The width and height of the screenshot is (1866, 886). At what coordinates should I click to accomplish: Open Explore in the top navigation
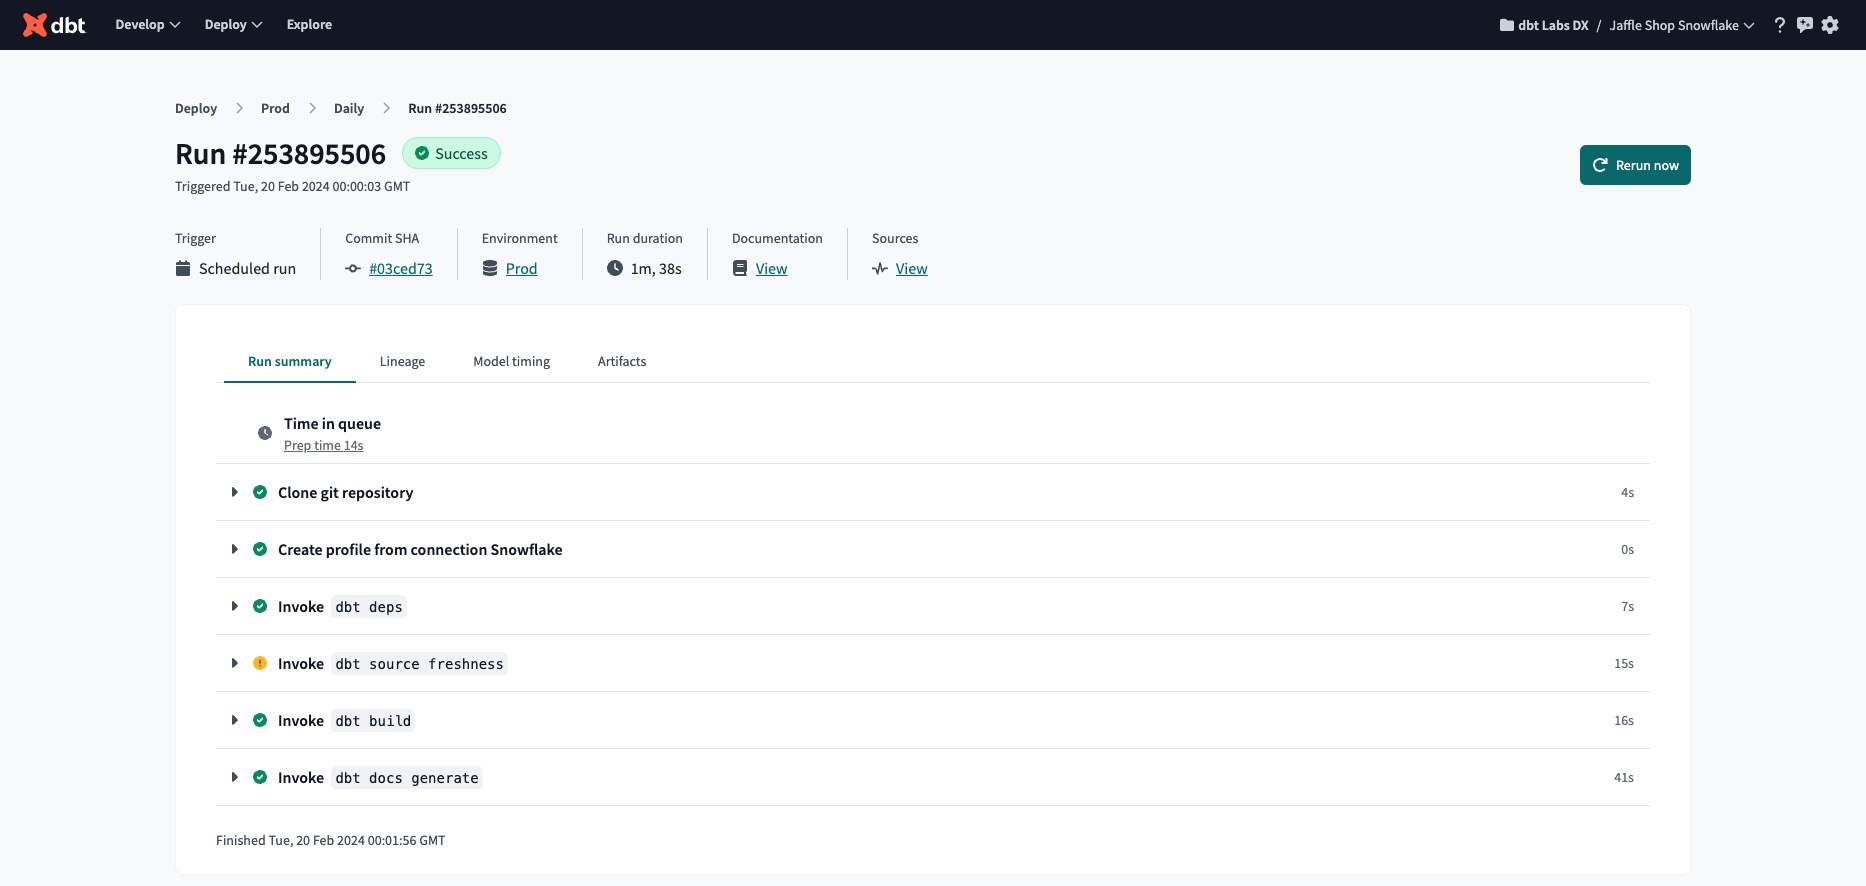pos(309,25)
